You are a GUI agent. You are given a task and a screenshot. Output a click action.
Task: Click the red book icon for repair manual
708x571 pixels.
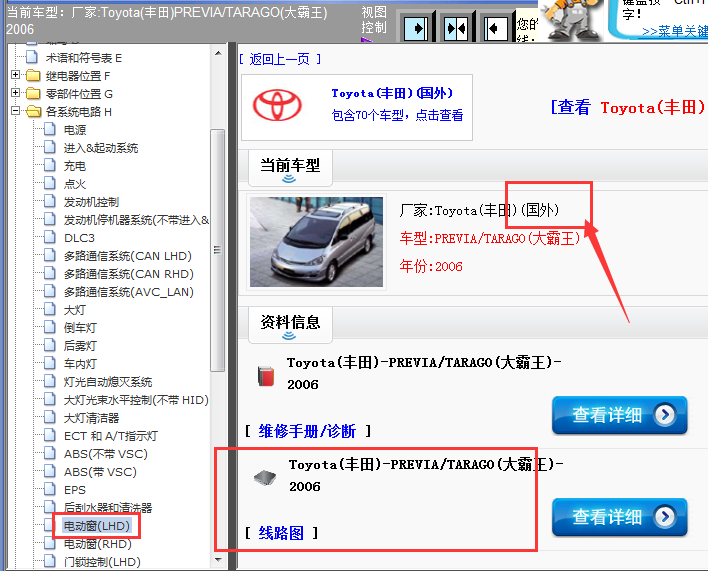(266, 376)
